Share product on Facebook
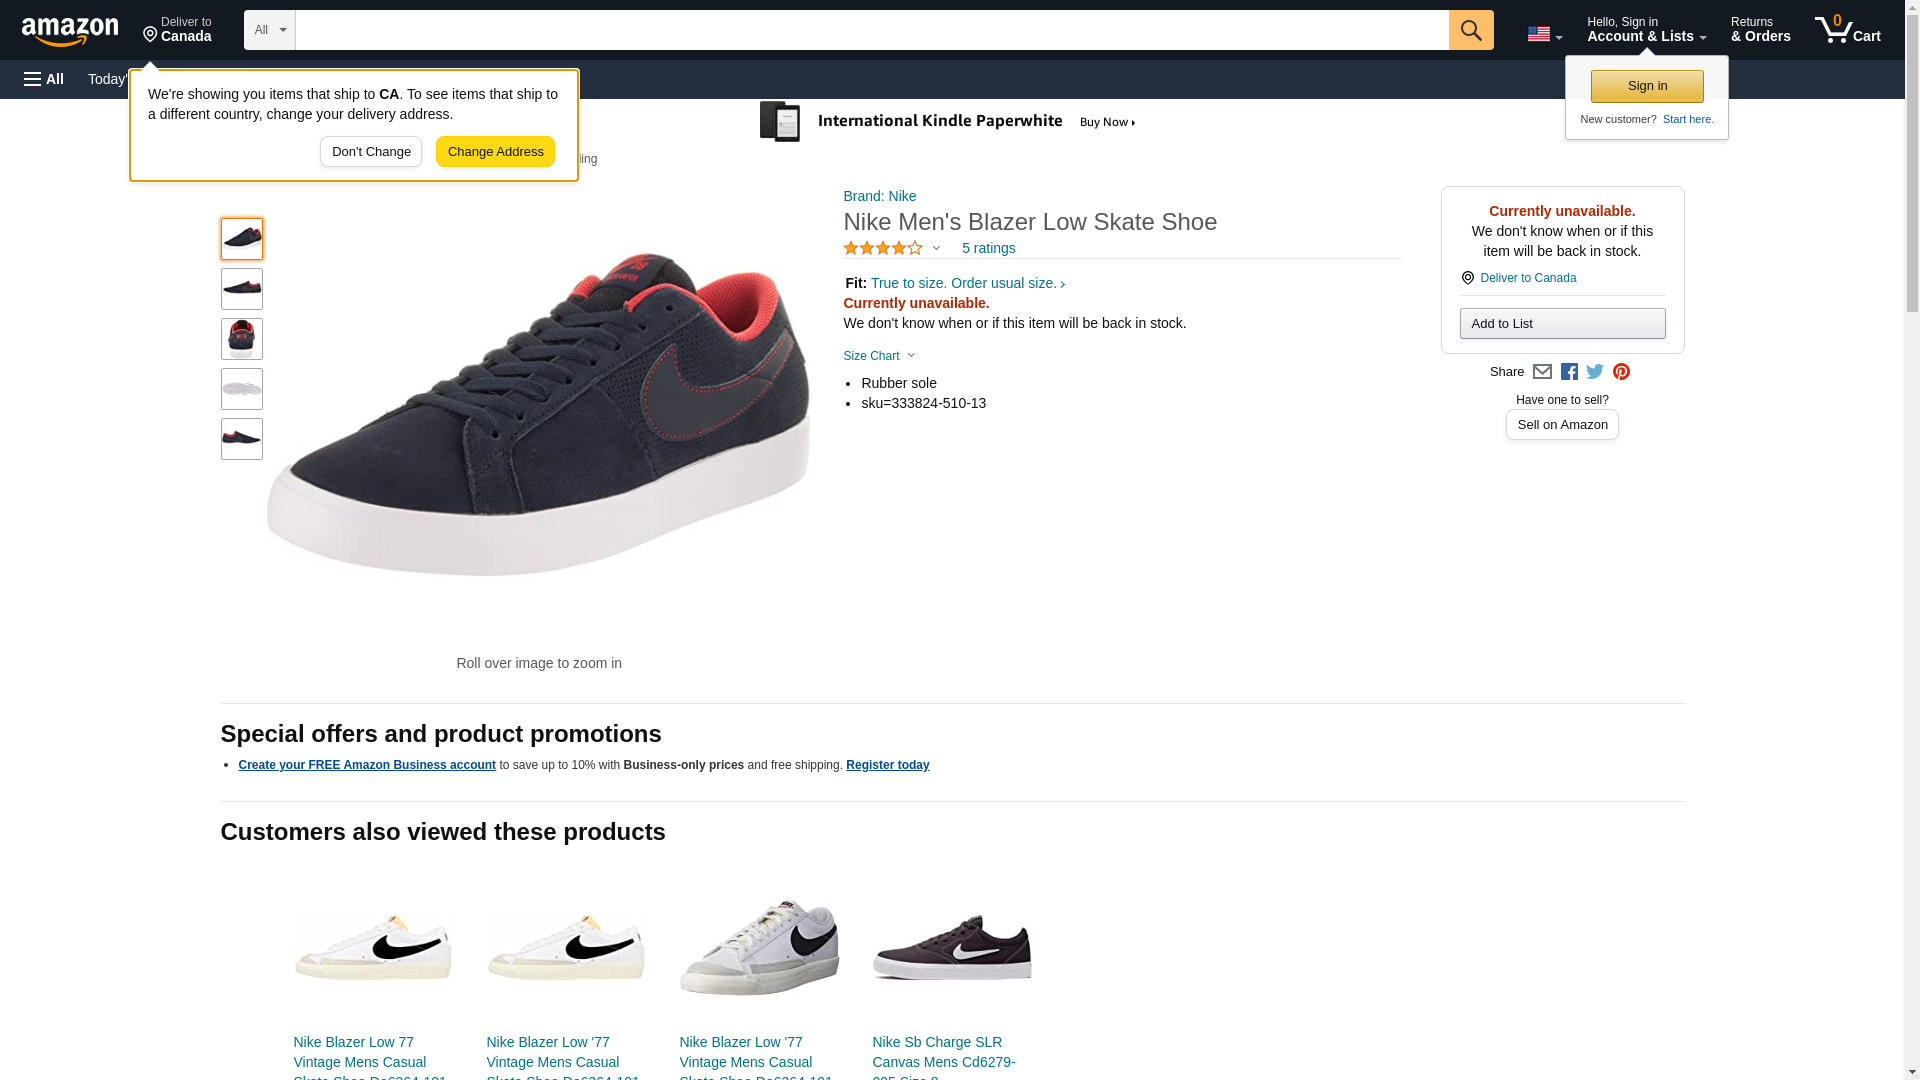This screenshot has width=1920, height=1080. [1569, 372]
